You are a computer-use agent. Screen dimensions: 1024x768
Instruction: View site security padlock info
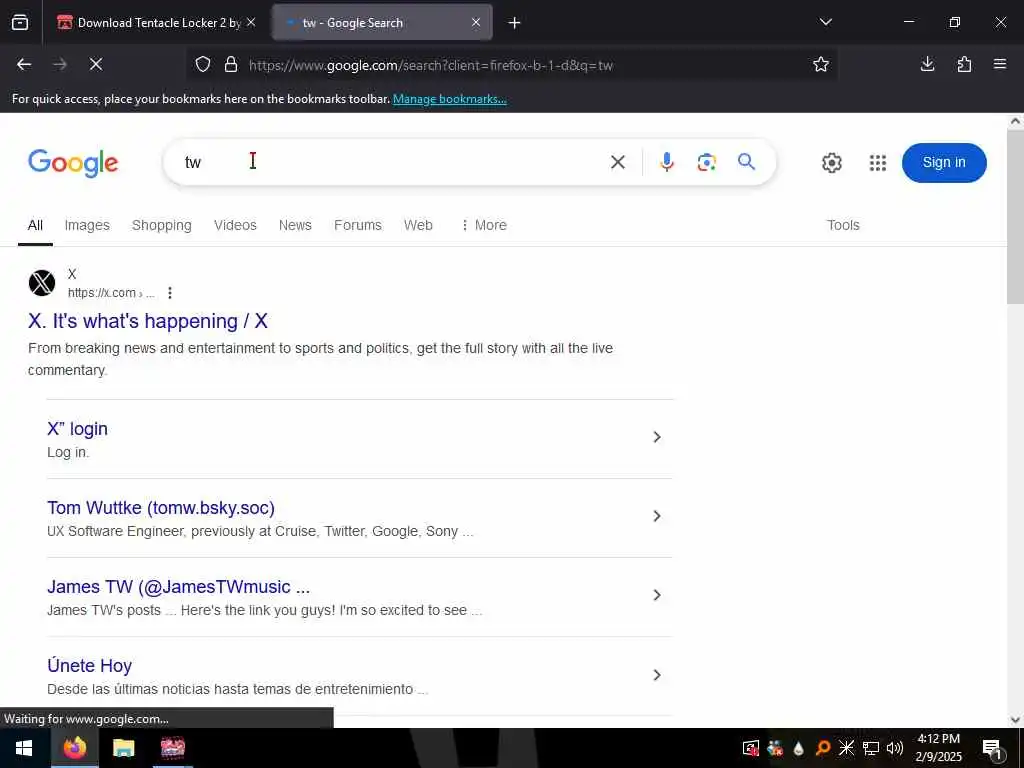[231, 65]
